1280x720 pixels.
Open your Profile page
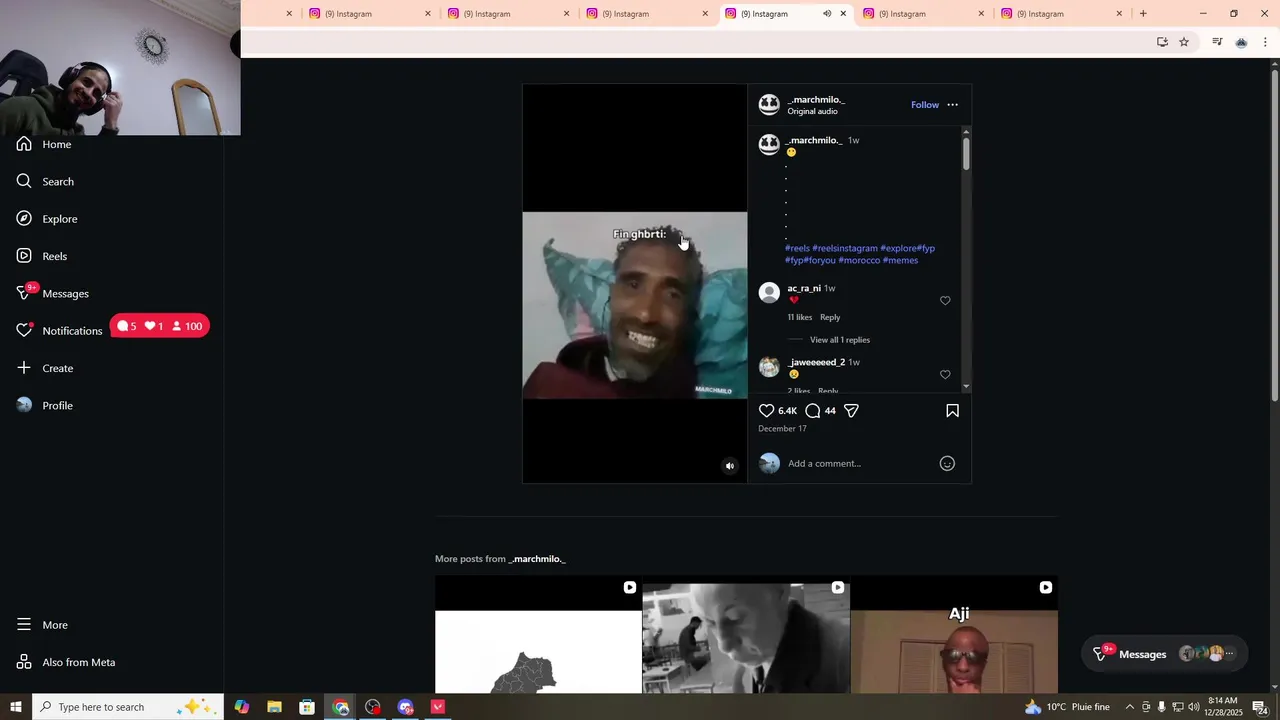(x=45, y=405)
